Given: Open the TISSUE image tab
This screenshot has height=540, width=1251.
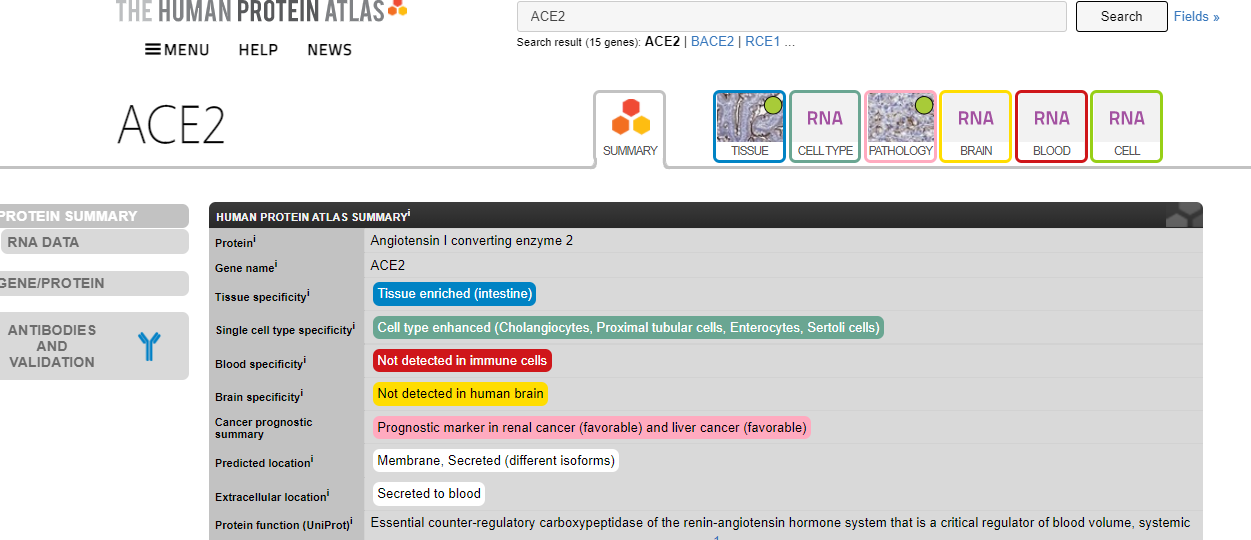Looking at the screenshot, I should click(750, 126).
